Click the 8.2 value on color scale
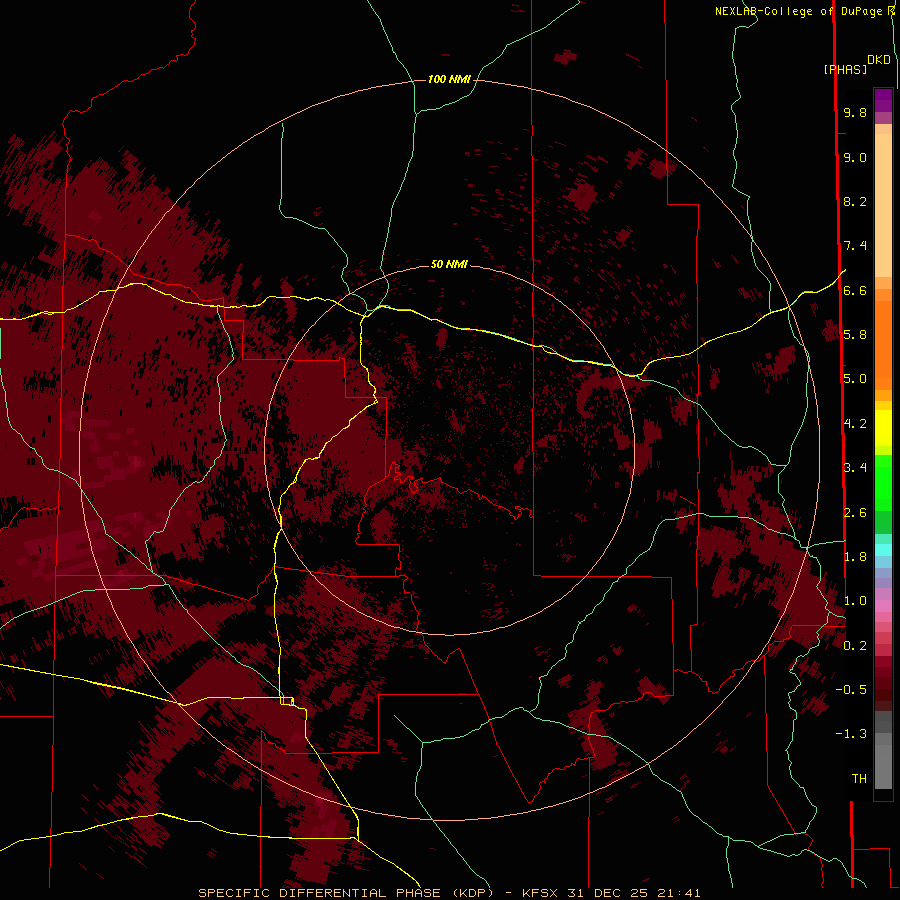Screen dimensions: 900x900 (855, 201)
